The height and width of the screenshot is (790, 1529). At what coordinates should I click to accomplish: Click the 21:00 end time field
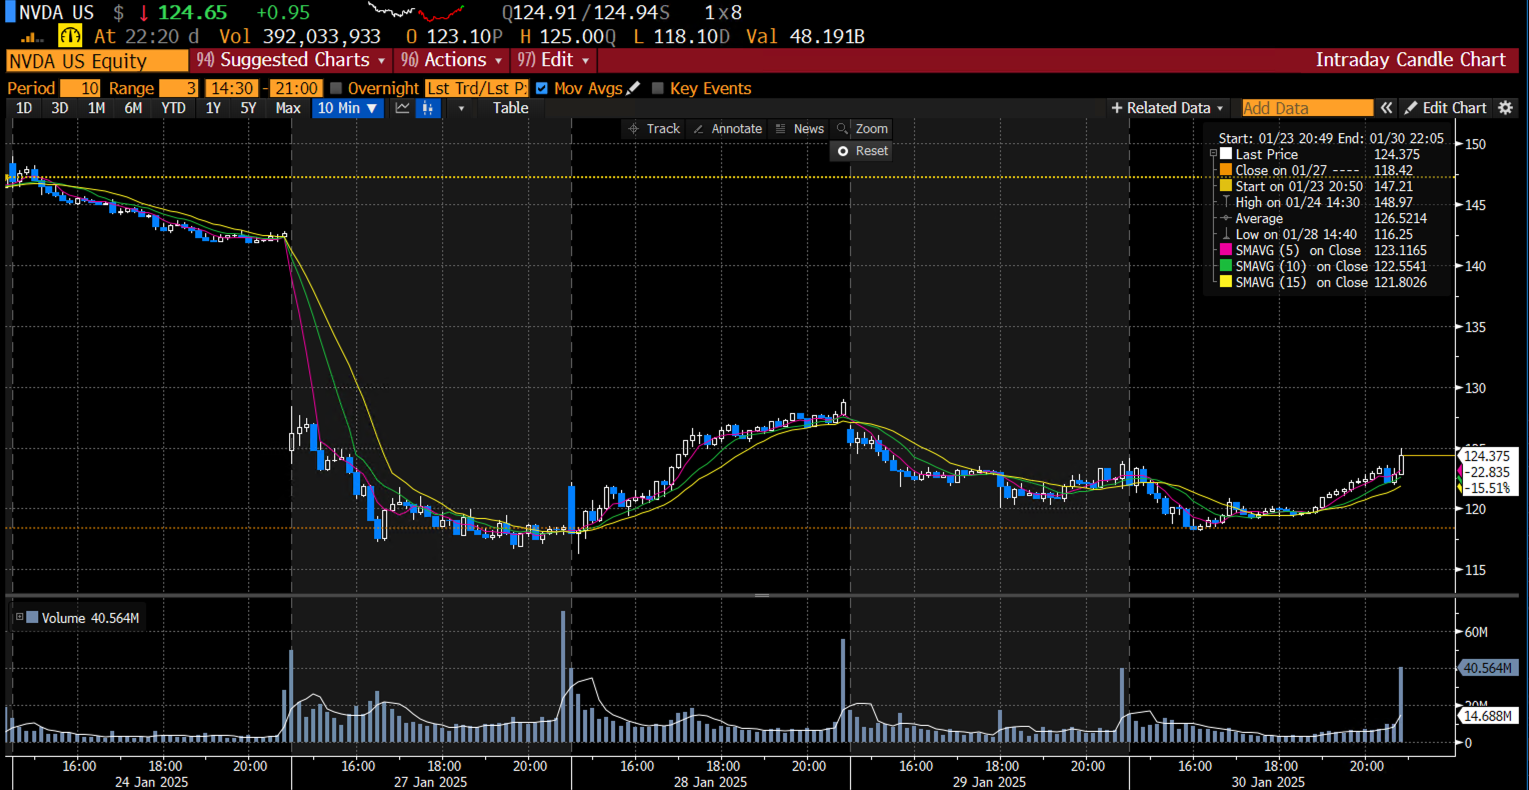click(x=297, y=88)
